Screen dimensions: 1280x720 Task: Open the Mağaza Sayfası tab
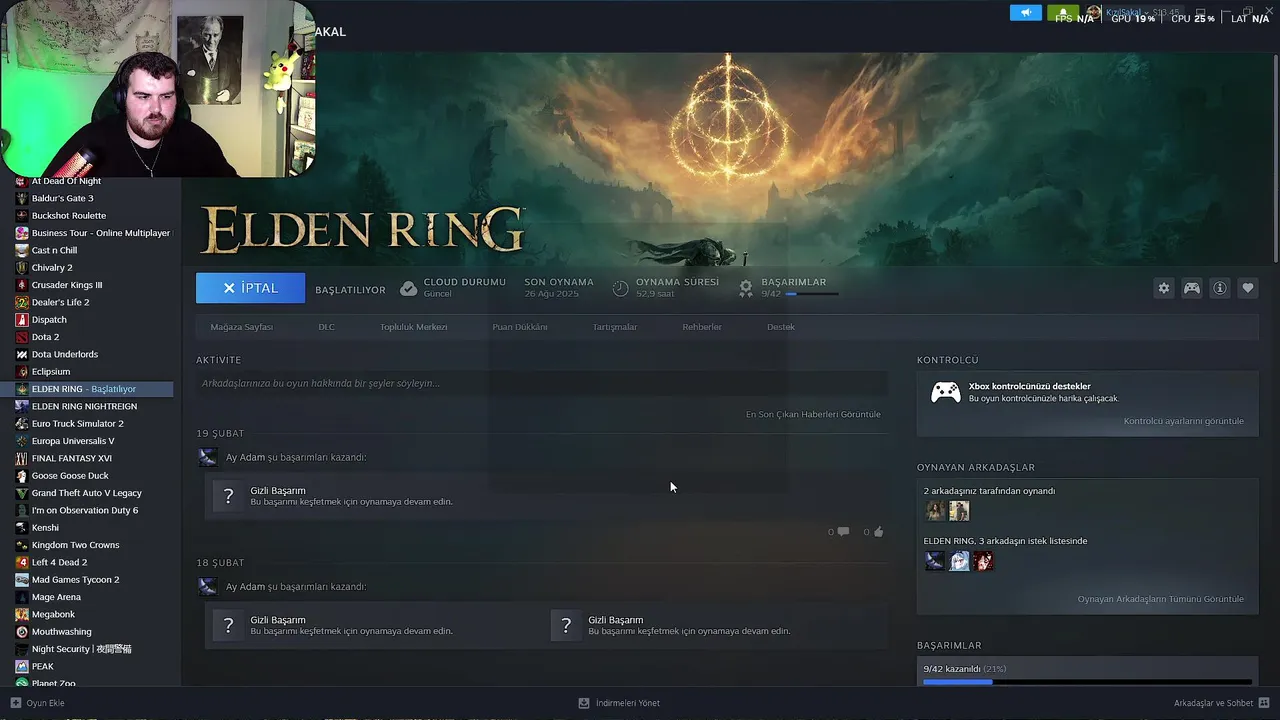click(x=241, y=327)
